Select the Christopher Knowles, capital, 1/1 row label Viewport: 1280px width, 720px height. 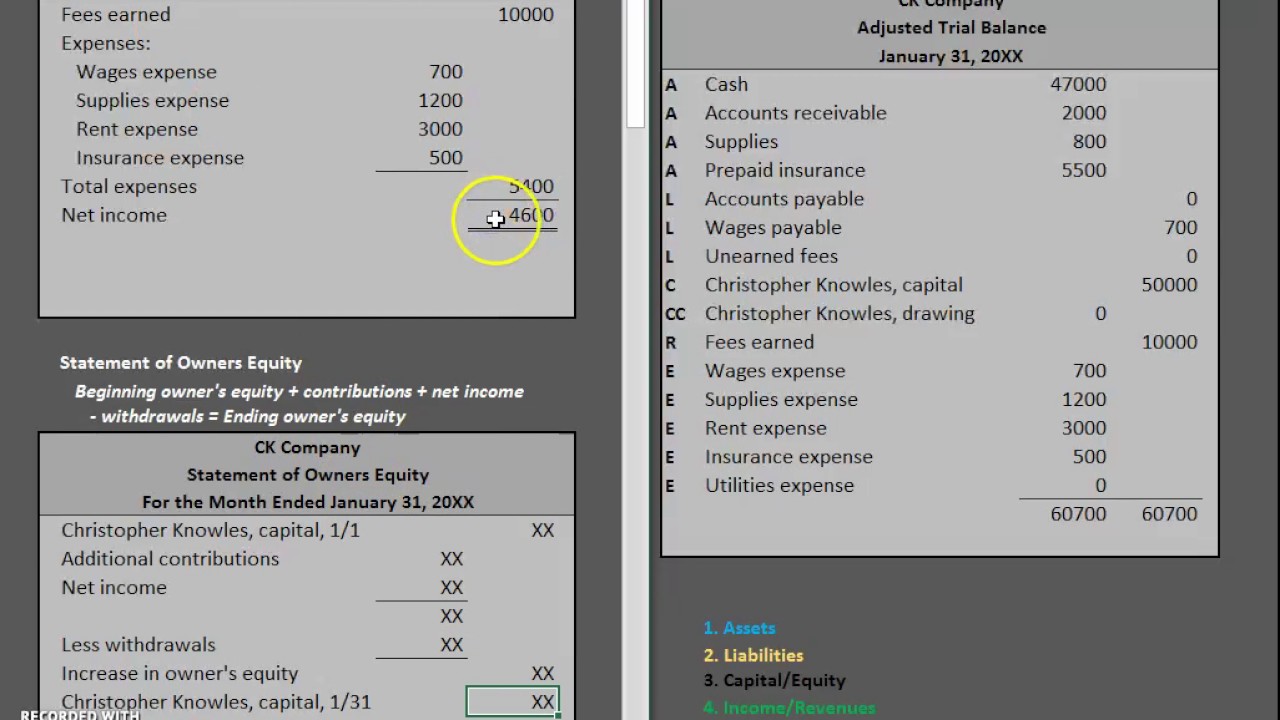click(210, 531)
